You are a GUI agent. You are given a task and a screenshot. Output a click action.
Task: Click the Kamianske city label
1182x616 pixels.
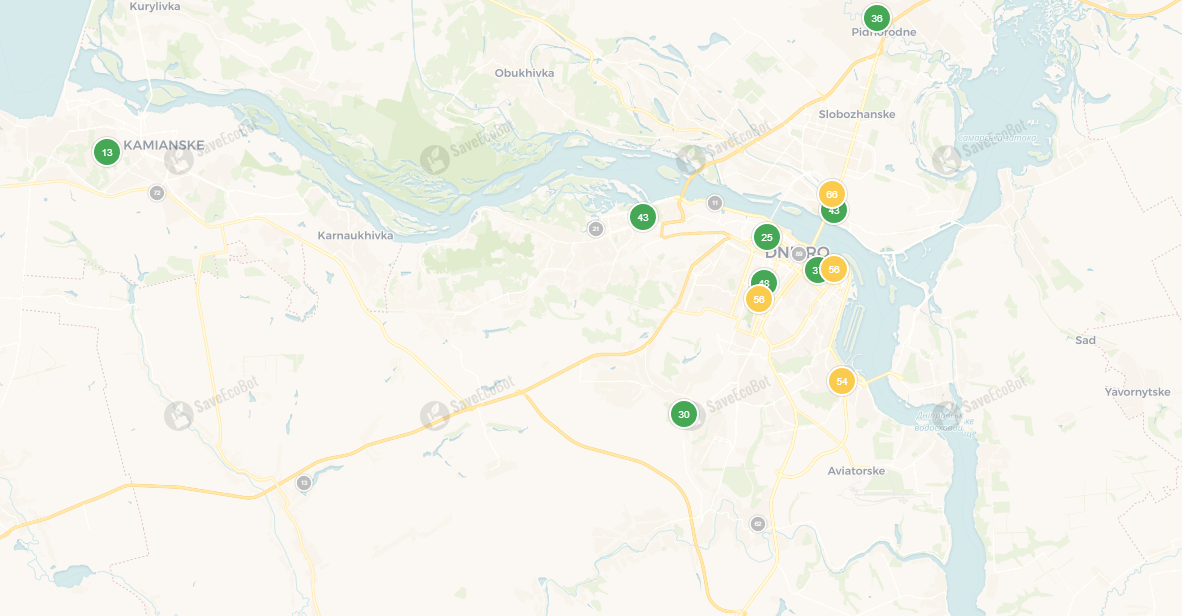(164, 145)
